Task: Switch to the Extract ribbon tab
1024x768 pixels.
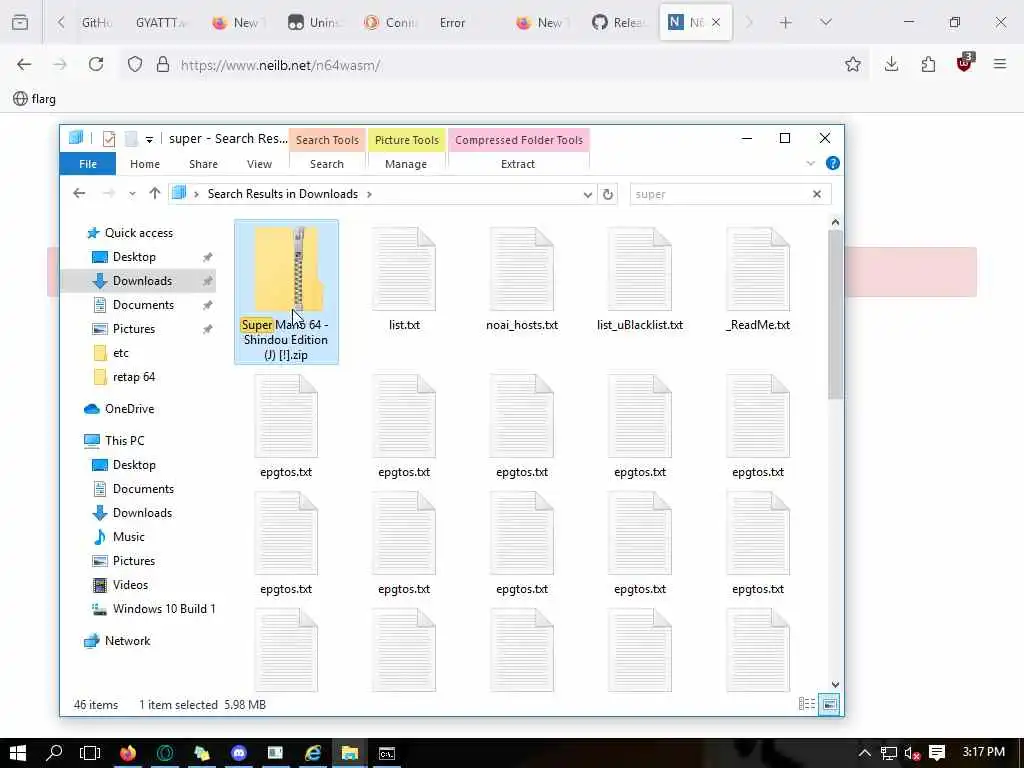Action: click(x=518, y=164)
